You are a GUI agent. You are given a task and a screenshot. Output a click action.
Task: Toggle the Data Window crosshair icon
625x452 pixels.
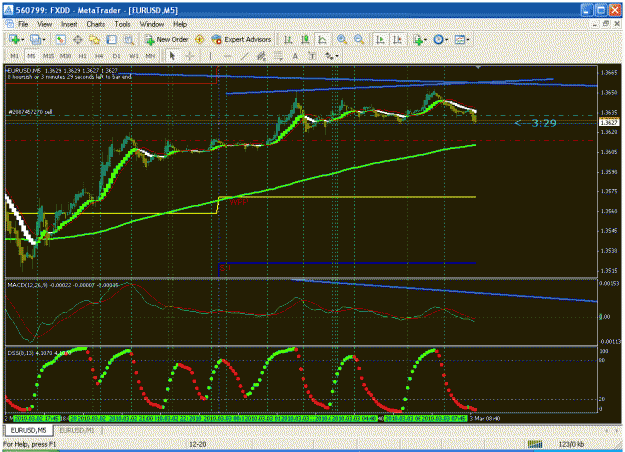[78, 39]
